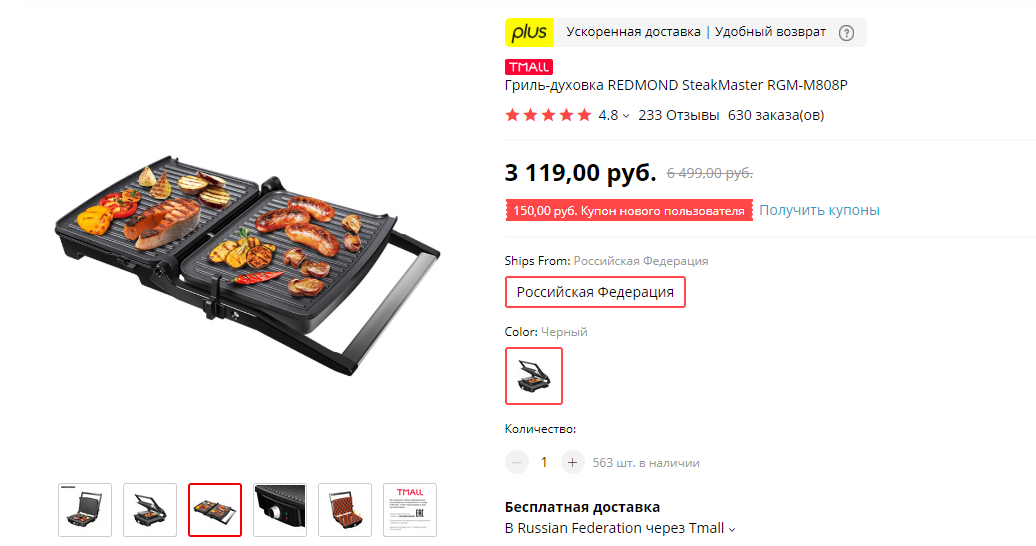1036x546 pixels.
Task: Select the black color grill swatch
Action: pyautogui.click(x=534, y=376)
